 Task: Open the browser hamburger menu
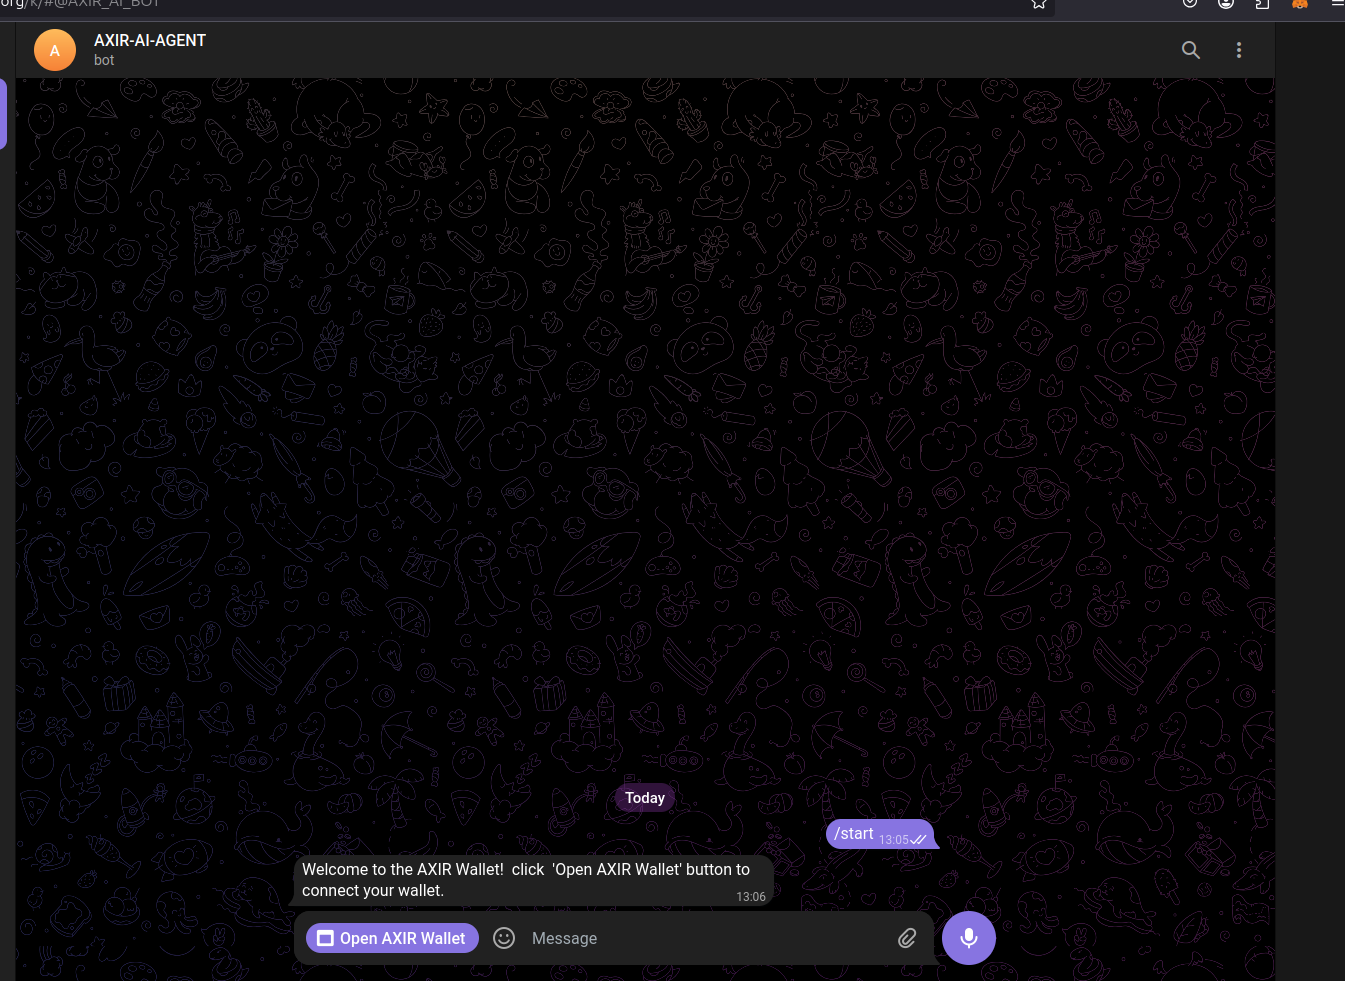click(1337, 4)
